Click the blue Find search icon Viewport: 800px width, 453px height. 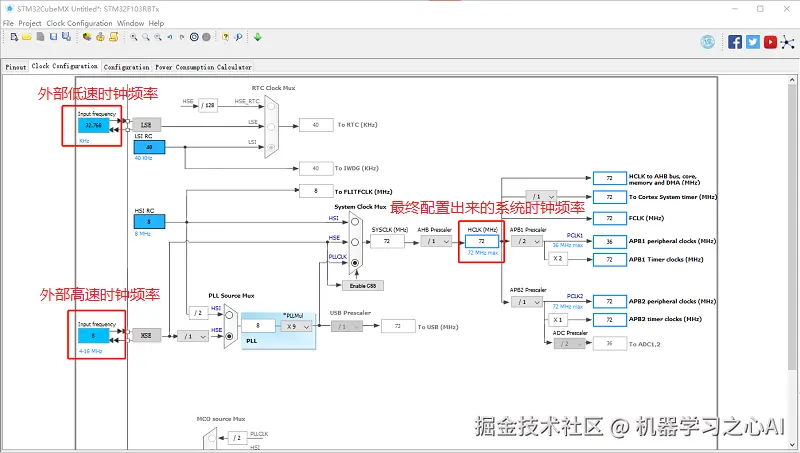[x=238, y=37]
